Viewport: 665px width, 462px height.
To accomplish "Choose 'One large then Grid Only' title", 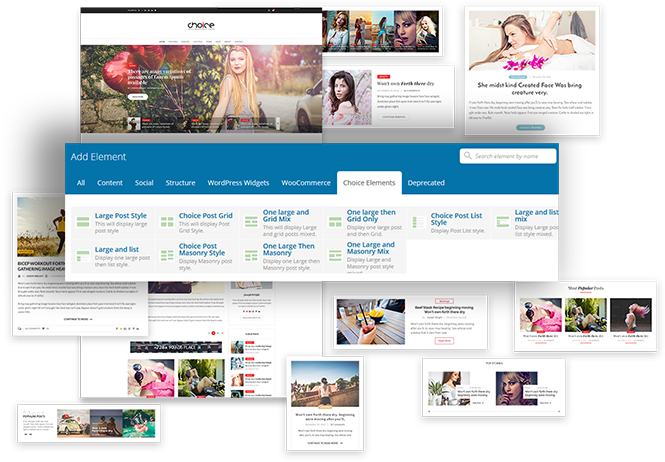I will [x=371, y=216].
